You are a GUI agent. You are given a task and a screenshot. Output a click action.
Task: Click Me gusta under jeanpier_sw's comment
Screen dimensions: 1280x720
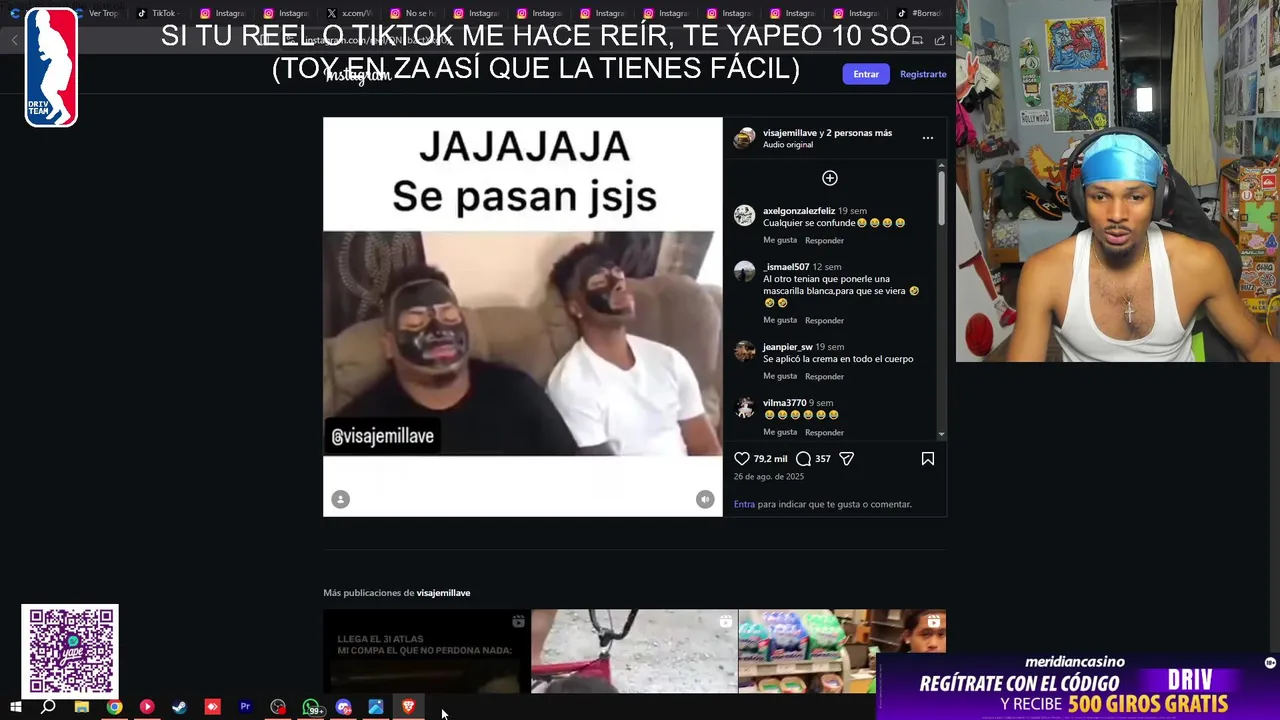(x=780, y=376)
